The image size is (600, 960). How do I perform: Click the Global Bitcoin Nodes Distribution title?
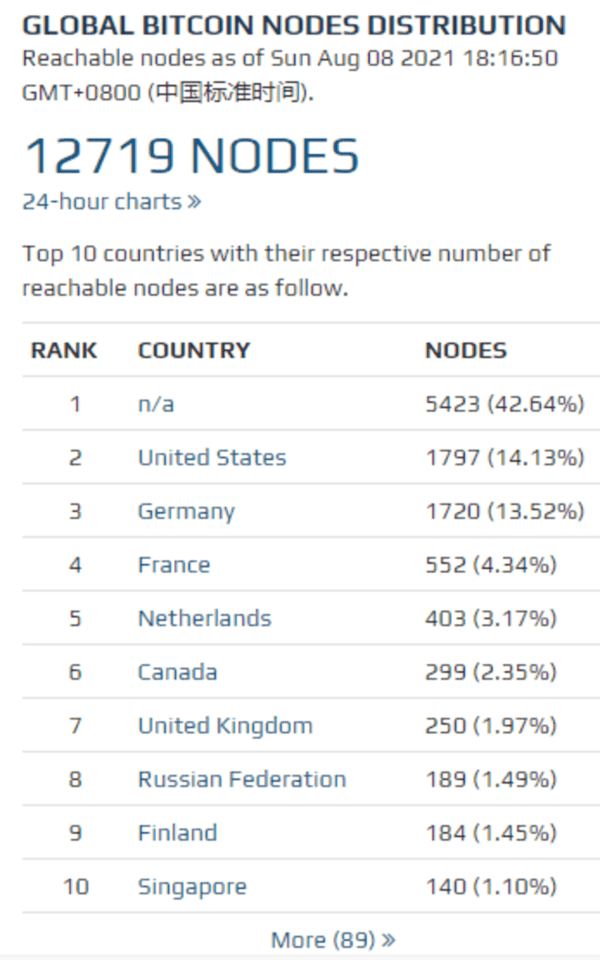click(294, 25)
